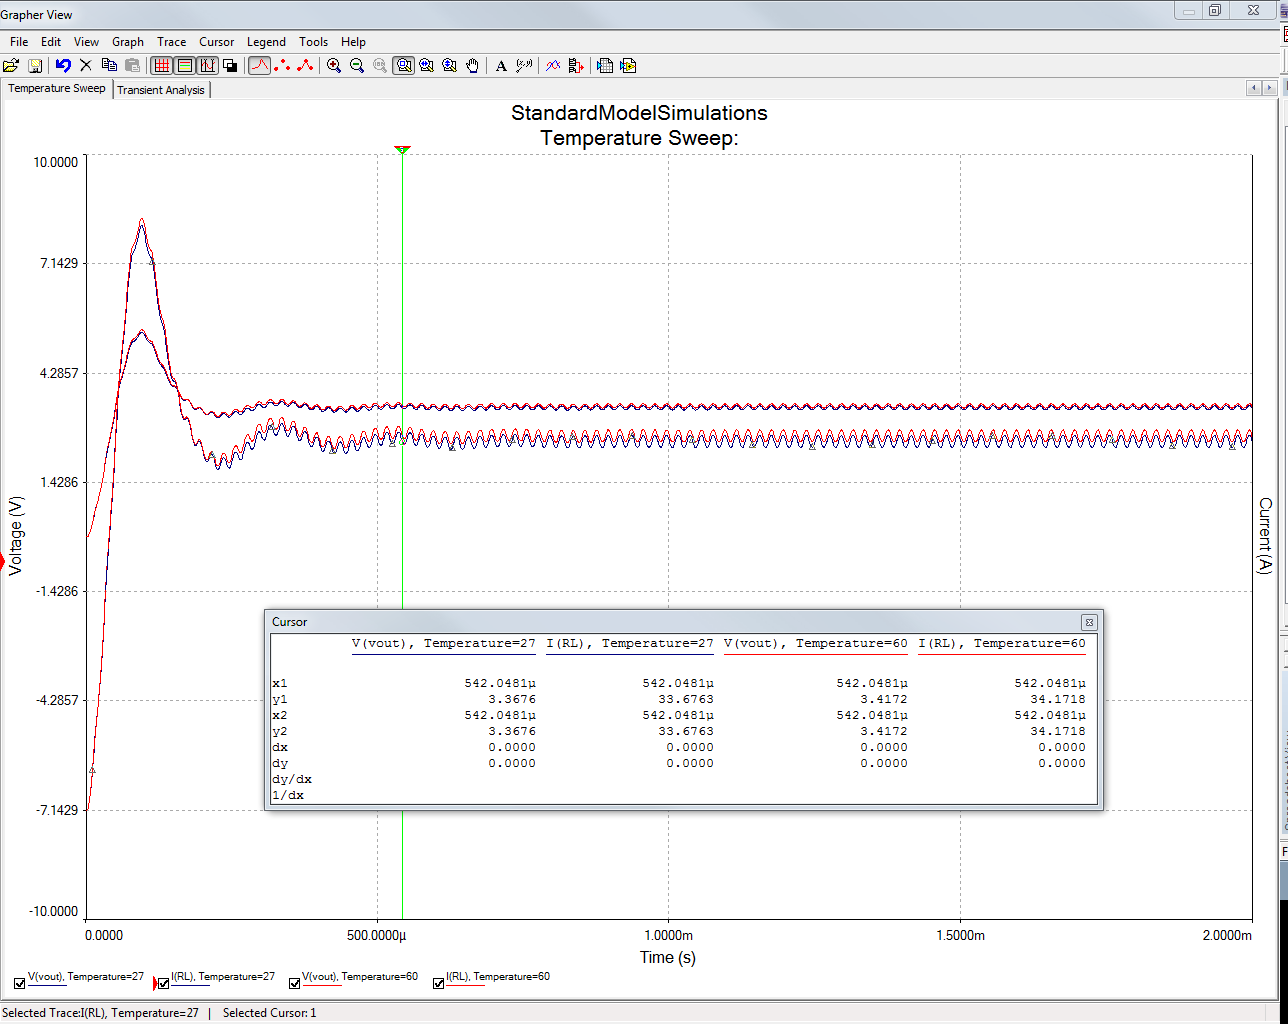Uncheck V(vout), Temperature=27 legend checkbox
This screenshot has width=1288, height=1024.
coord(20,983)
